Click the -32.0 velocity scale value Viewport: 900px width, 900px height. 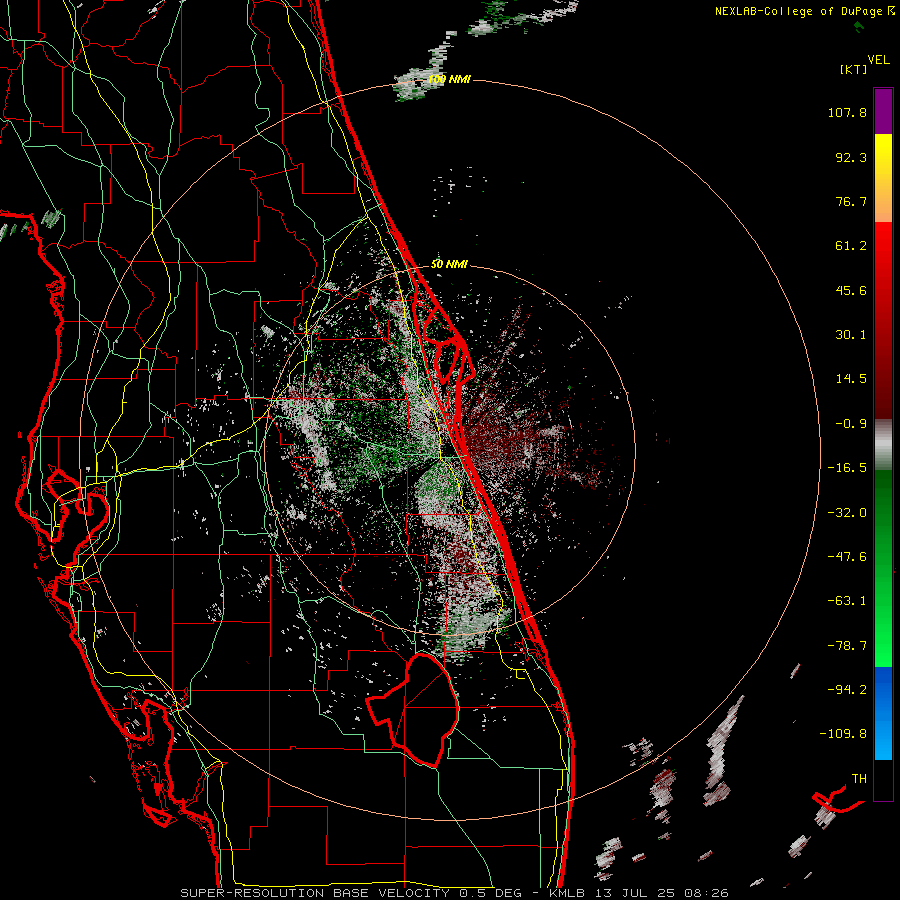point(847,513)
